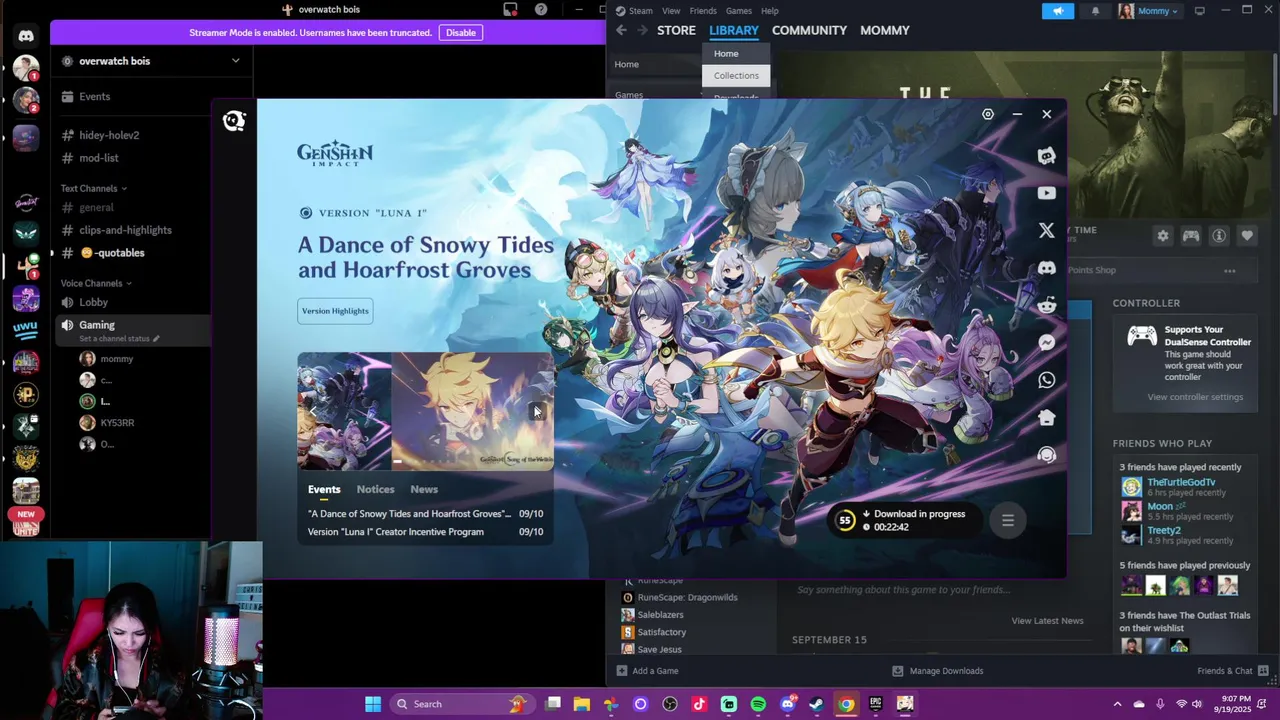Disable Discord Streamer Mode
The image size is (1280, 720).
(461, 32)
